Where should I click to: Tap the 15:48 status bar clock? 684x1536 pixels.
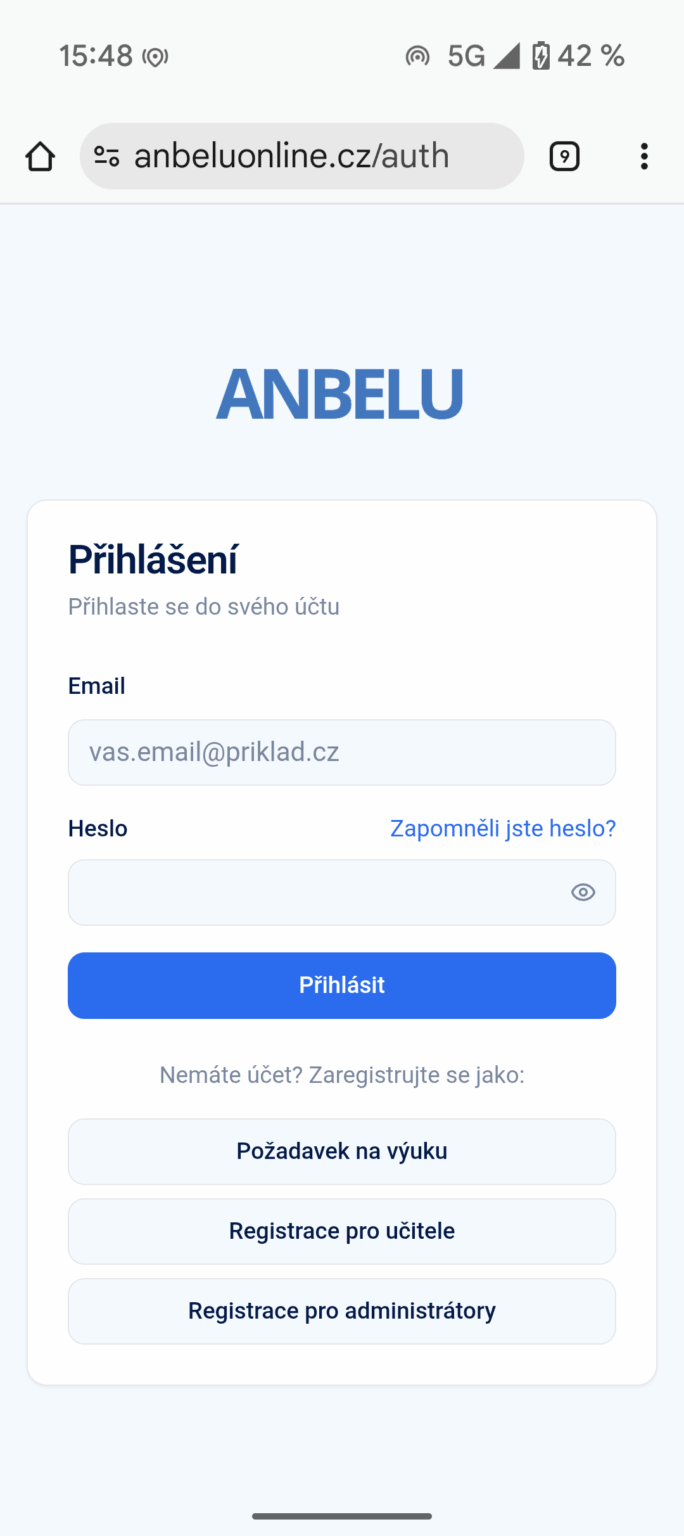96,56
